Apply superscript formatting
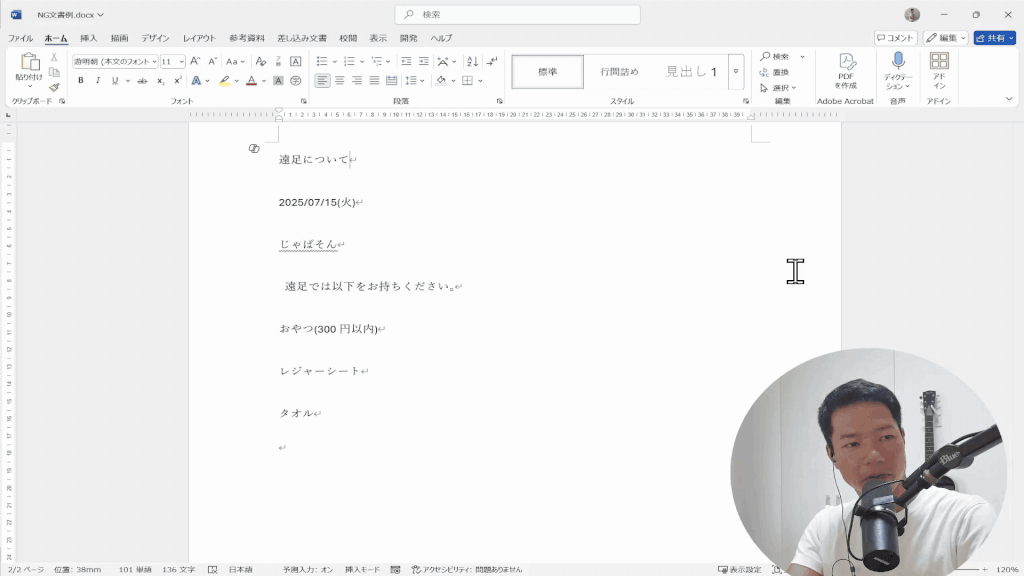 [177, 81]
